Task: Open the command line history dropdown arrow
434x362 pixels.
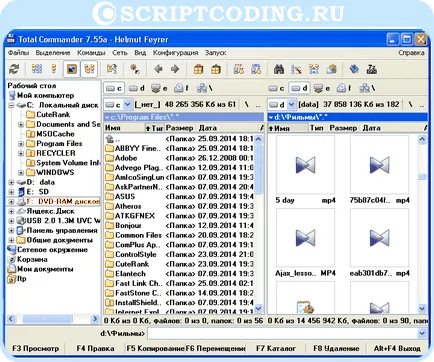Action: [422, 333]
